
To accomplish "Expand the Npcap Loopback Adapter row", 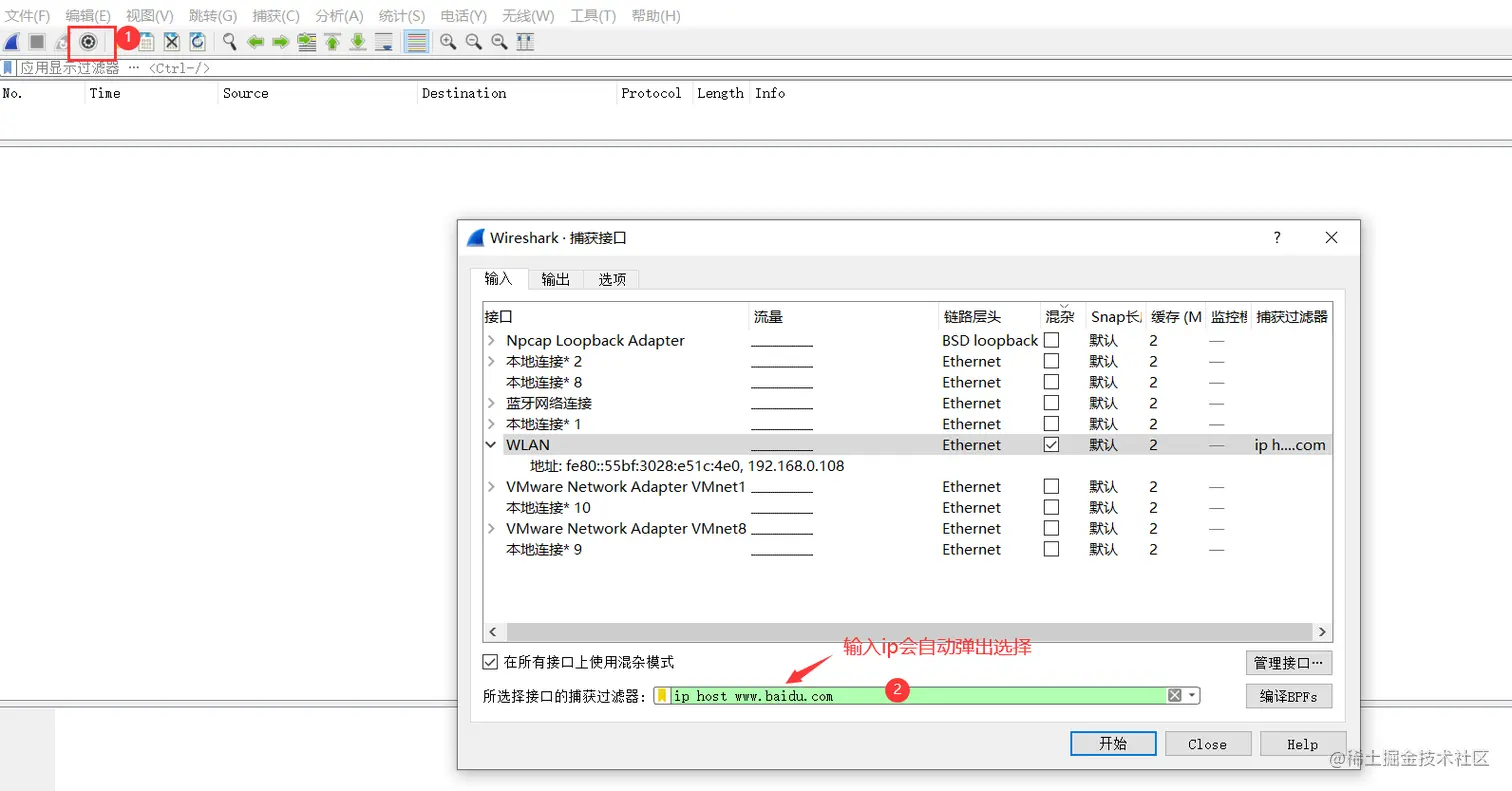I will point(491,340).
